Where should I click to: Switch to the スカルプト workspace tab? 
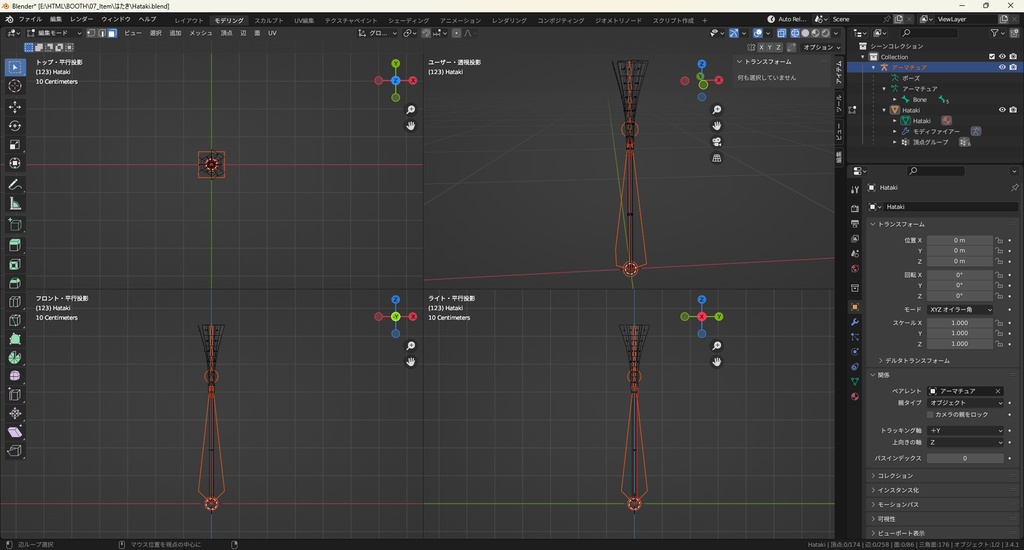point(268,20)
